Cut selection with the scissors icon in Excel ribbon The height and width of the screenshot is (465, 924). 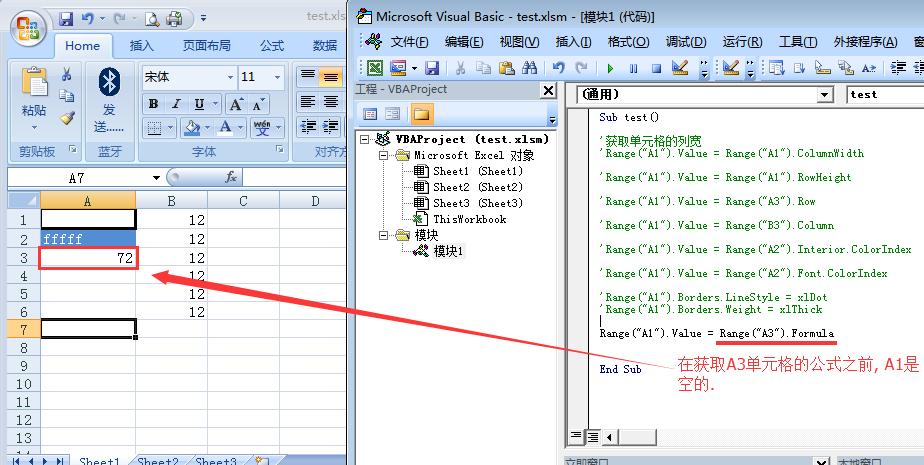[67, 74]
